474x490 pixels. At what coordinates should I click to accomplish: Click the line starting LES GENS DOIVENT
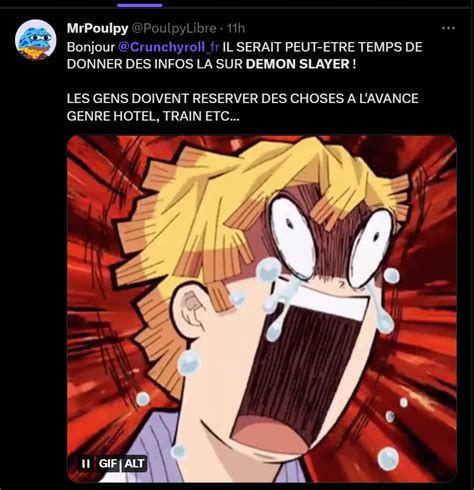(x=243, y=99)
